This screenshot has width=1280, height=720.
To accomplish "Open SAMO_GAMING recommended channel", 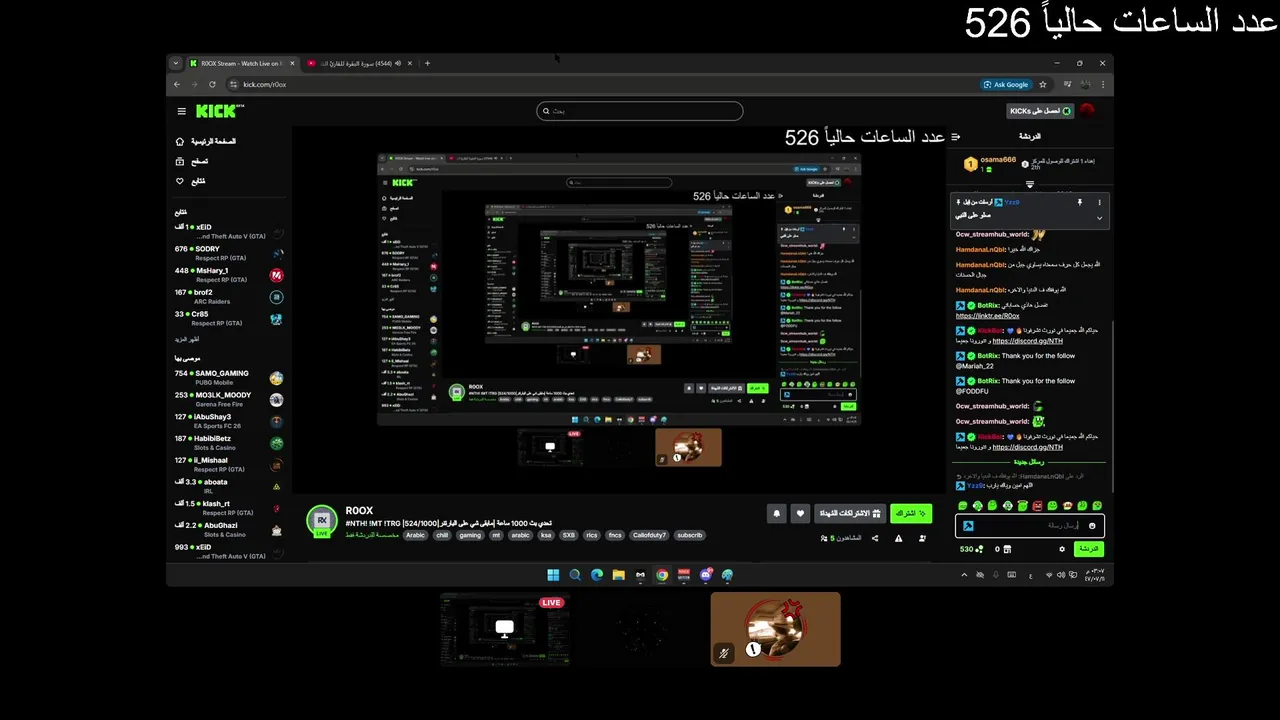I will [x=228, y=378].
